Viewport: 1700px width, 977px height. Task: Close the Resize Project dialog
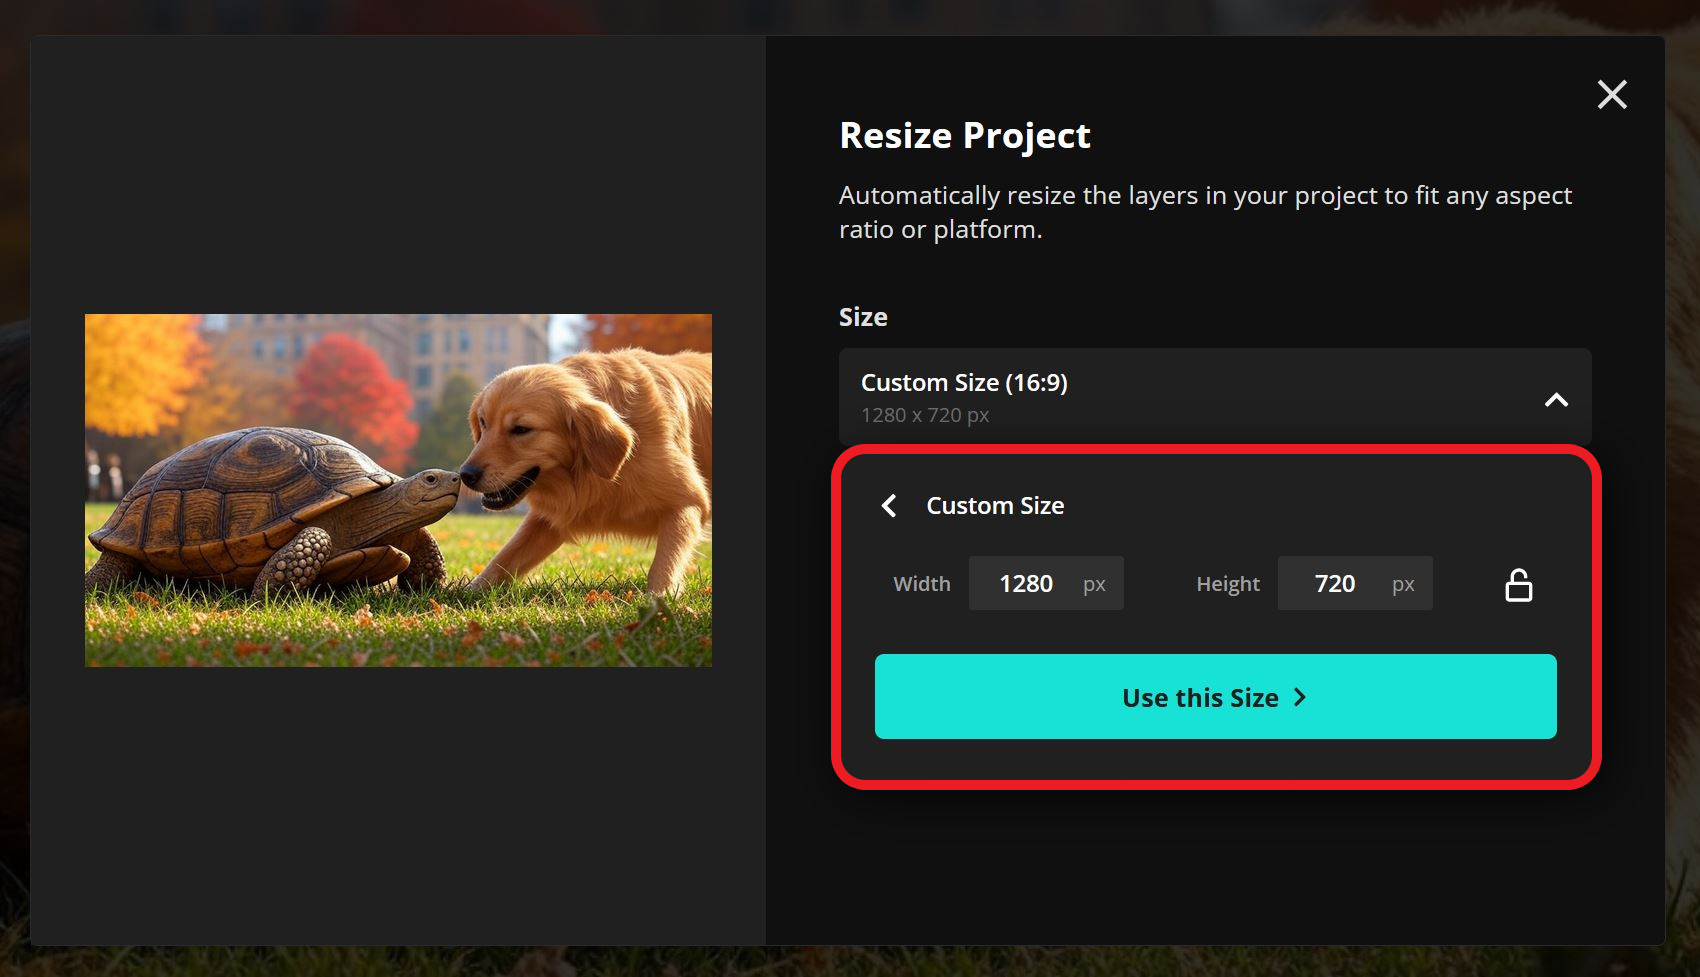1611,95
